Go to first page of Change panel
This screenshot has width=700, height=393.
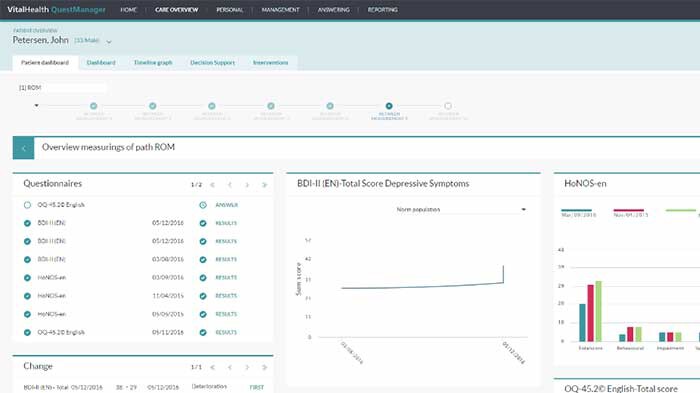click(212, 367)
